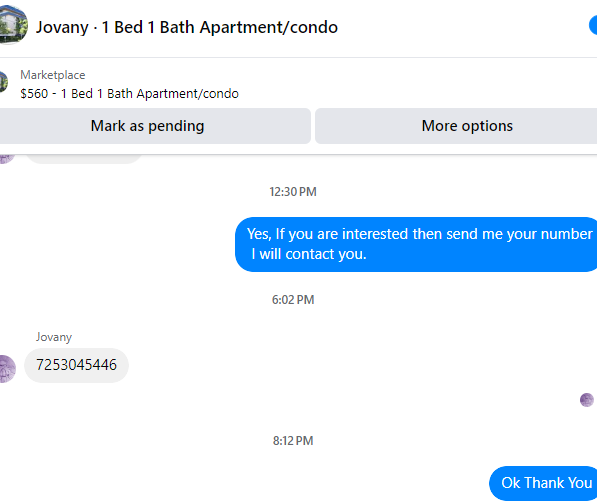597x503 pixels.
Task: Click the cut-off gray bubble under the buttons
Action: coord(84,159)
